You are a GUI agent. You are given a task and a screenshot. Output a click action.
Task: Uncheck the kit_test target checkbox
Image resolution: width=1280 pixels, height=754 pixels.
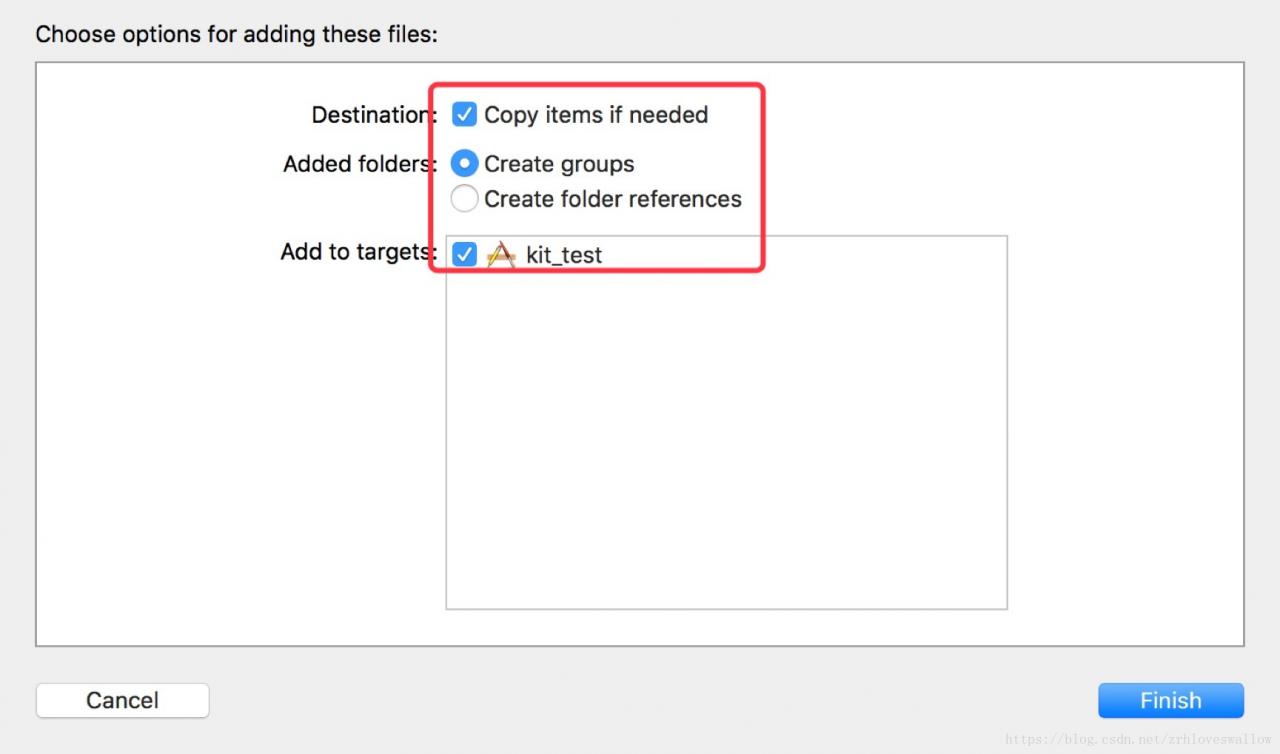point(464,255)
